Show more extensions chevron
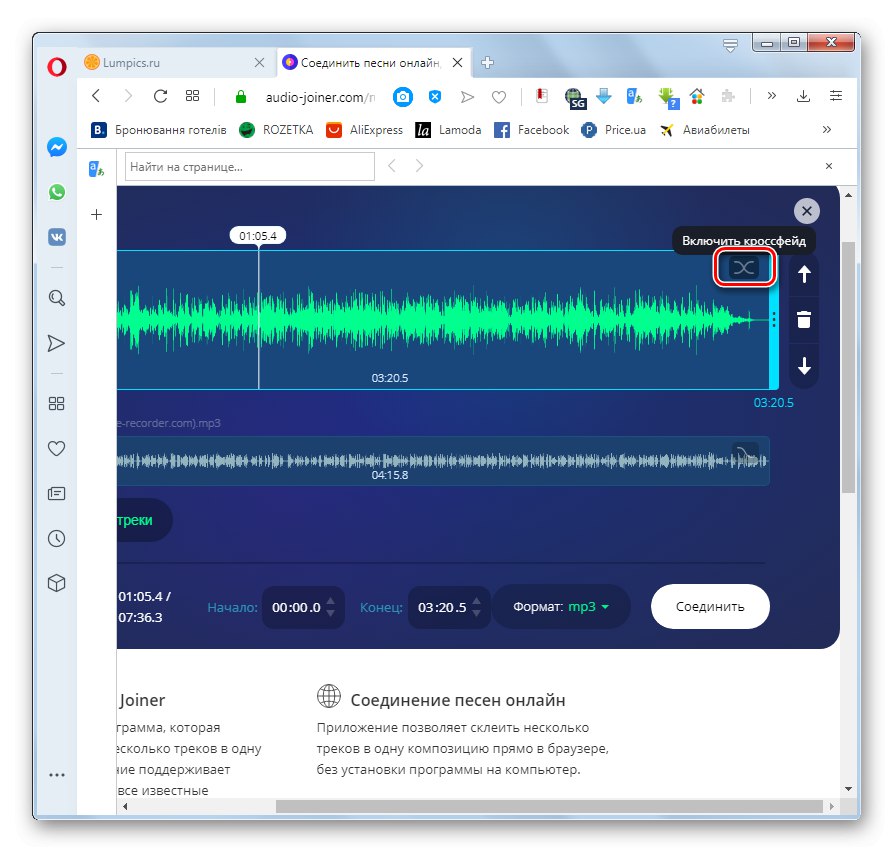This screenshot has width=894, height=853. [771, 96]
